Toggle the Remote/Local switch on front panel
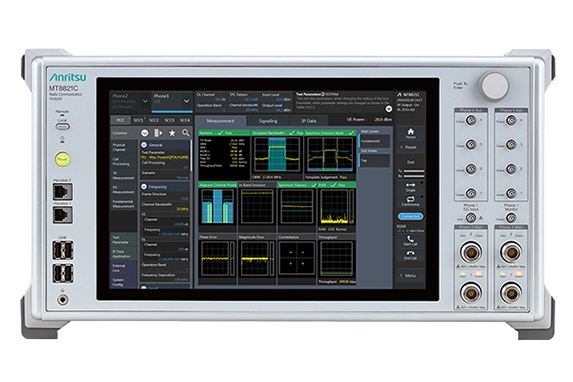 coord(62,126)
